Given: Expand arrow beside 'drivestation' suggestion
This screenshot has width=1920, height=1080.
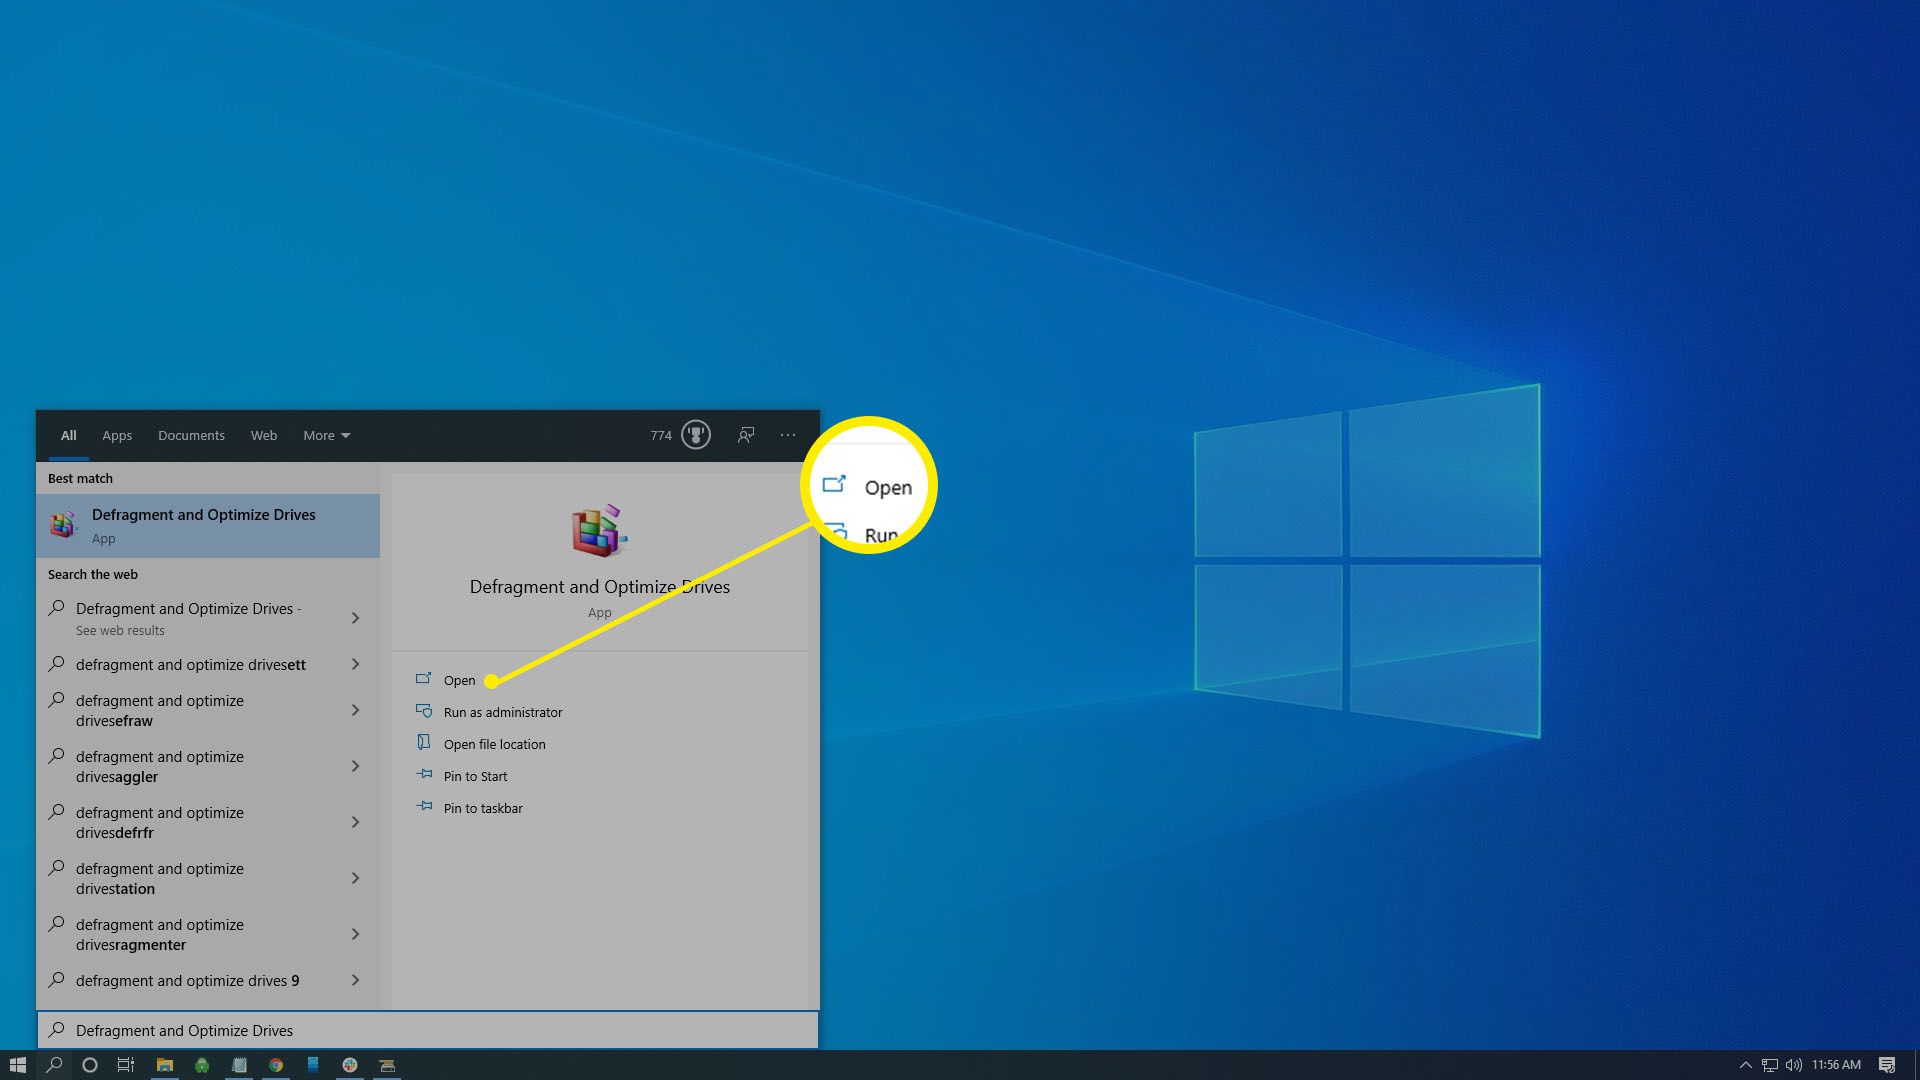Looking at the screenshot, I should click(x=355, y=878).
